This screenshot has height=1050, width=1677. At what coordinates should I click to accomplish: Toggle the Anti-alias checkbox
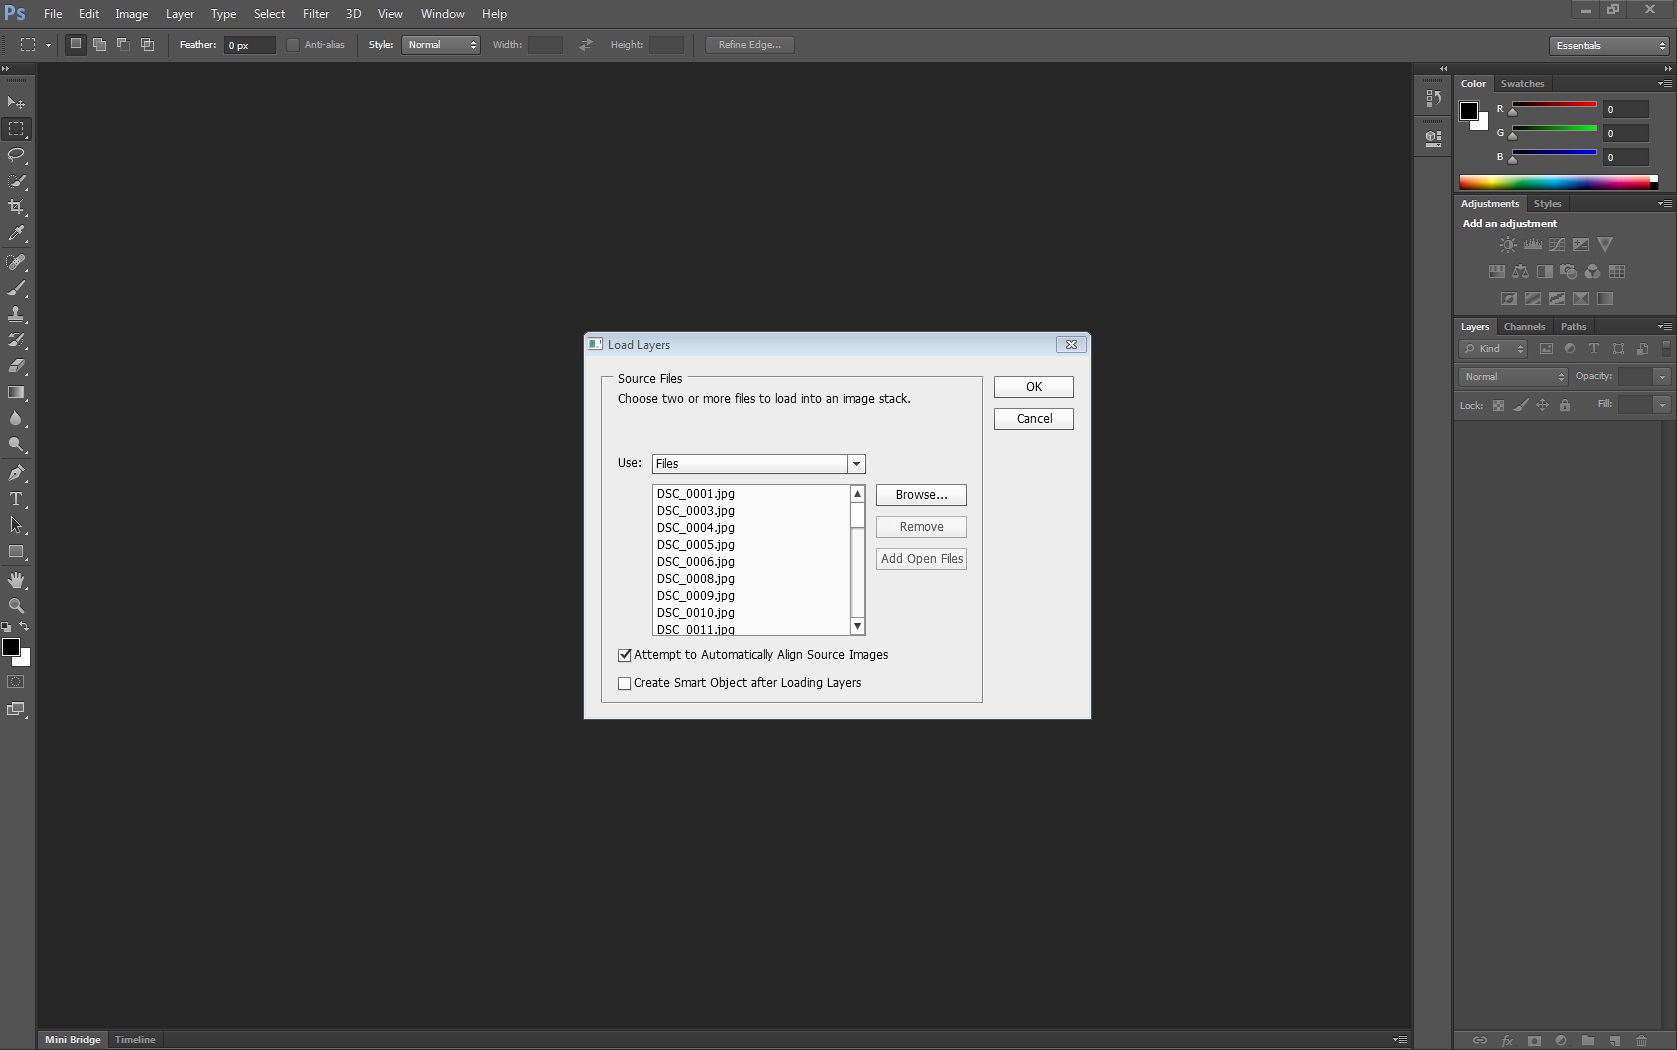click(x=293, y=45)
